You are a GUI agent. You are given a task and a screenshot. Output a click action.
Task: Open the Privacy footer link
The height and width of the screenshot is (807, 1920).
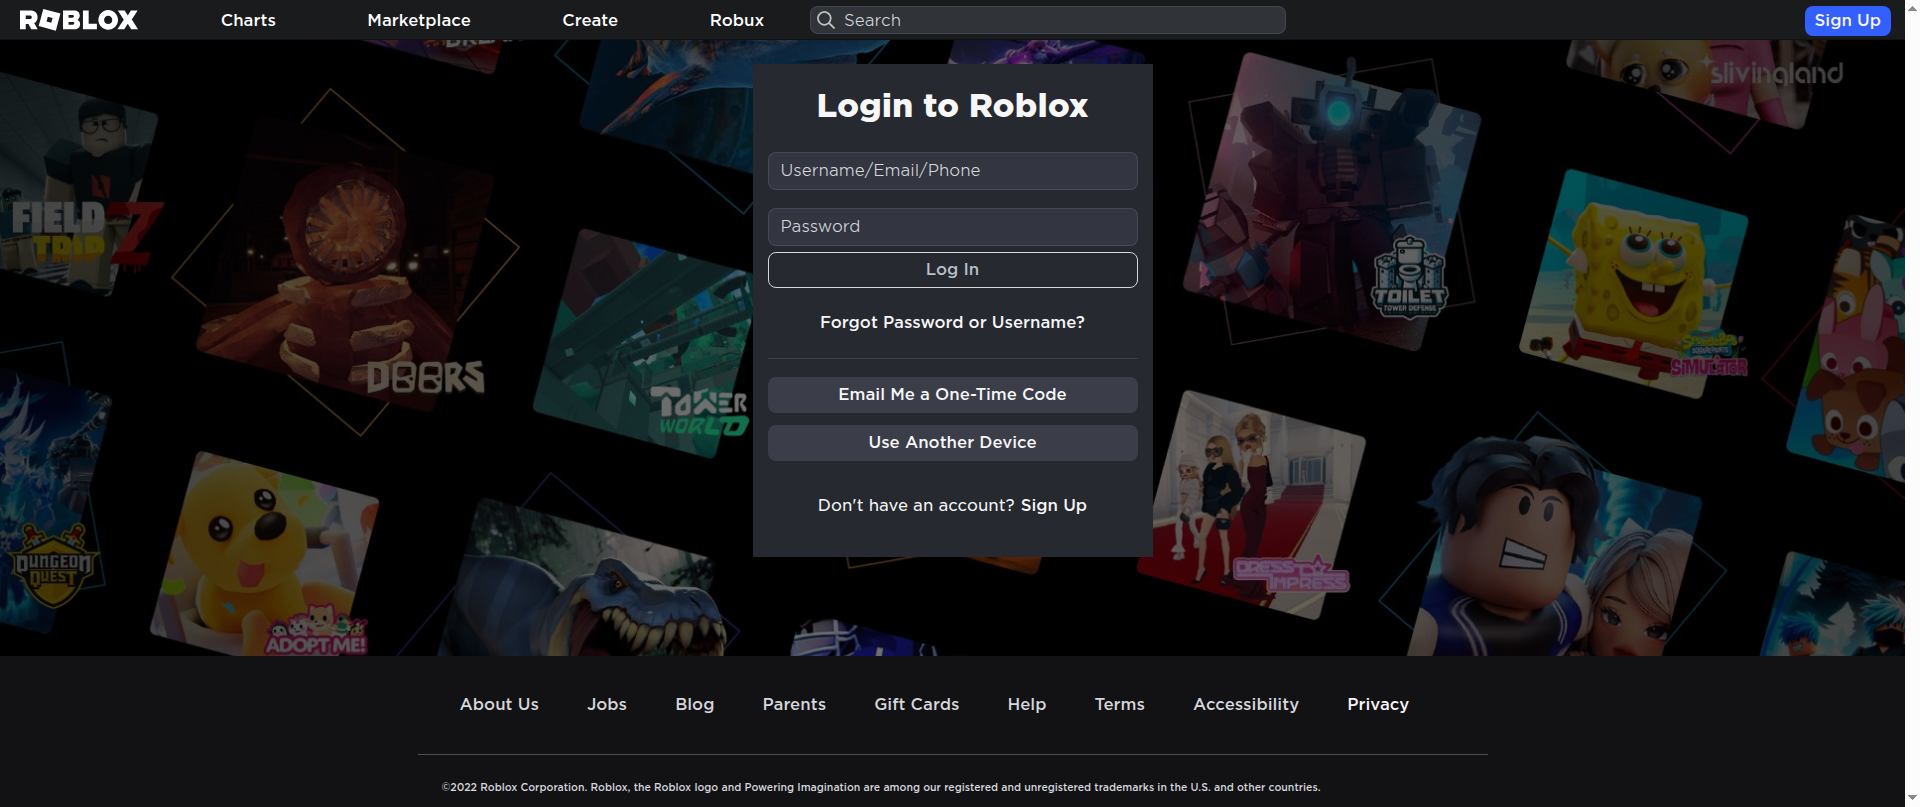pos(1378,704)
